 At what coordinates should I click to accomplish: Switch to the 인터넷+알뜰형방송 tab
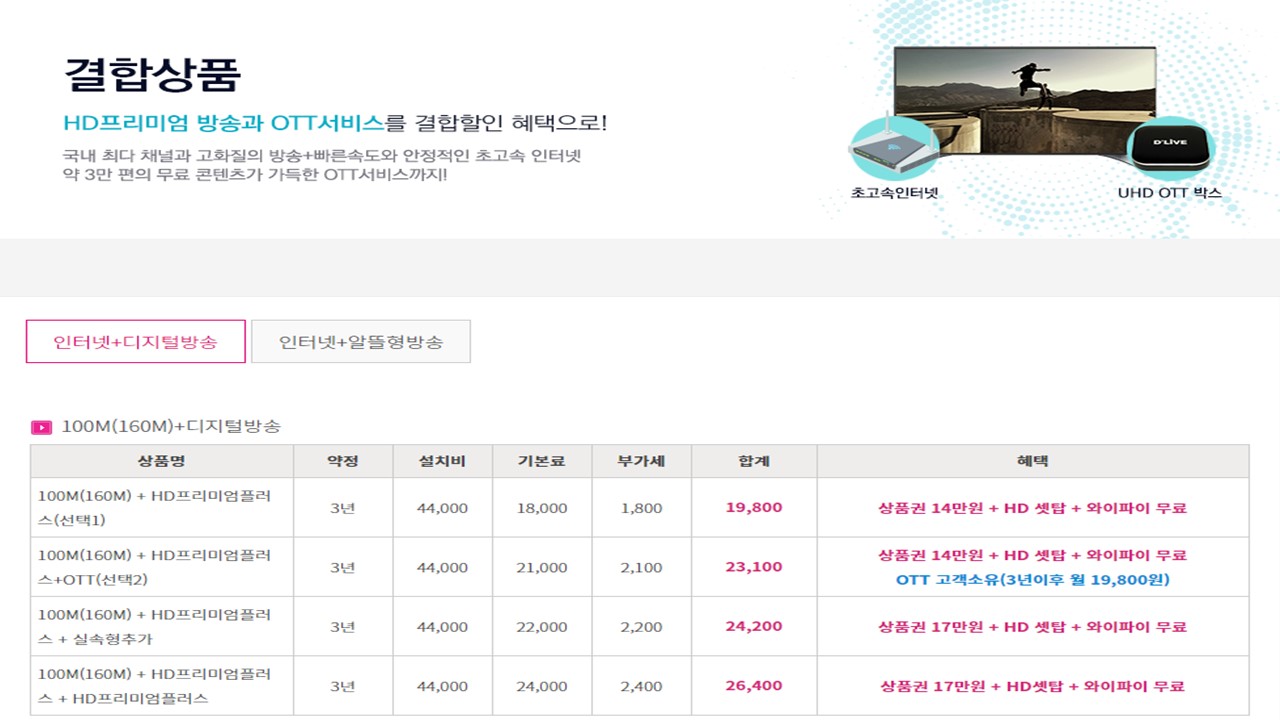pos(361,341)
